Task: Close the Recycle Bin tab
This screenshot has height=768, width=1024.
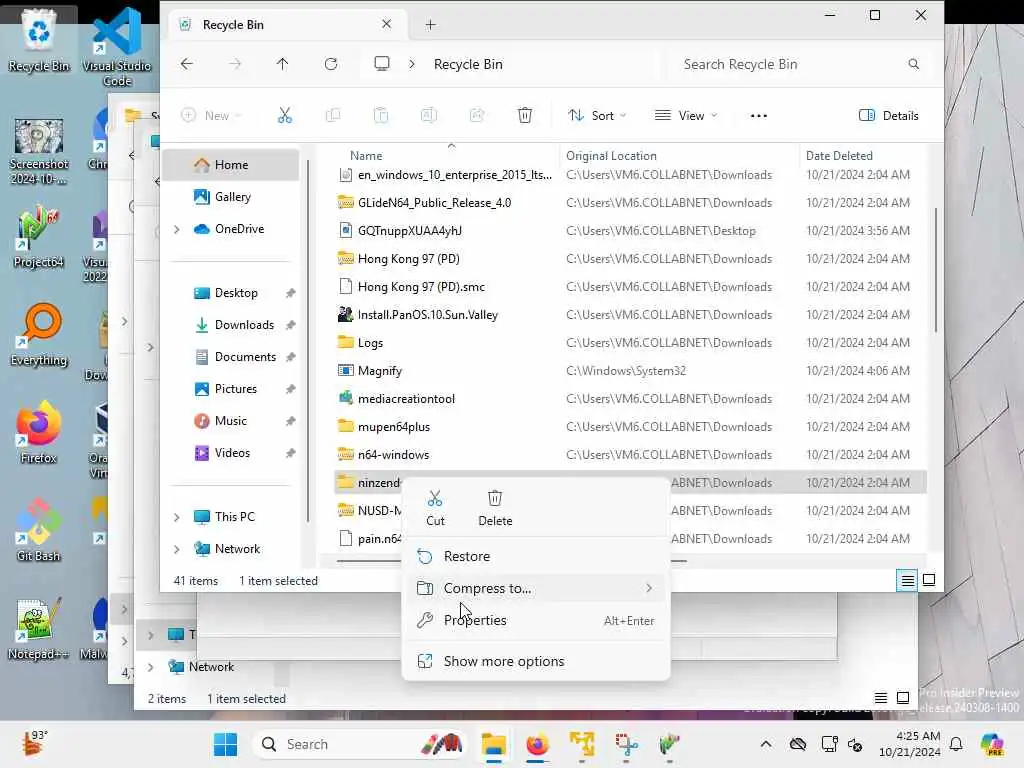Action: 387,24
